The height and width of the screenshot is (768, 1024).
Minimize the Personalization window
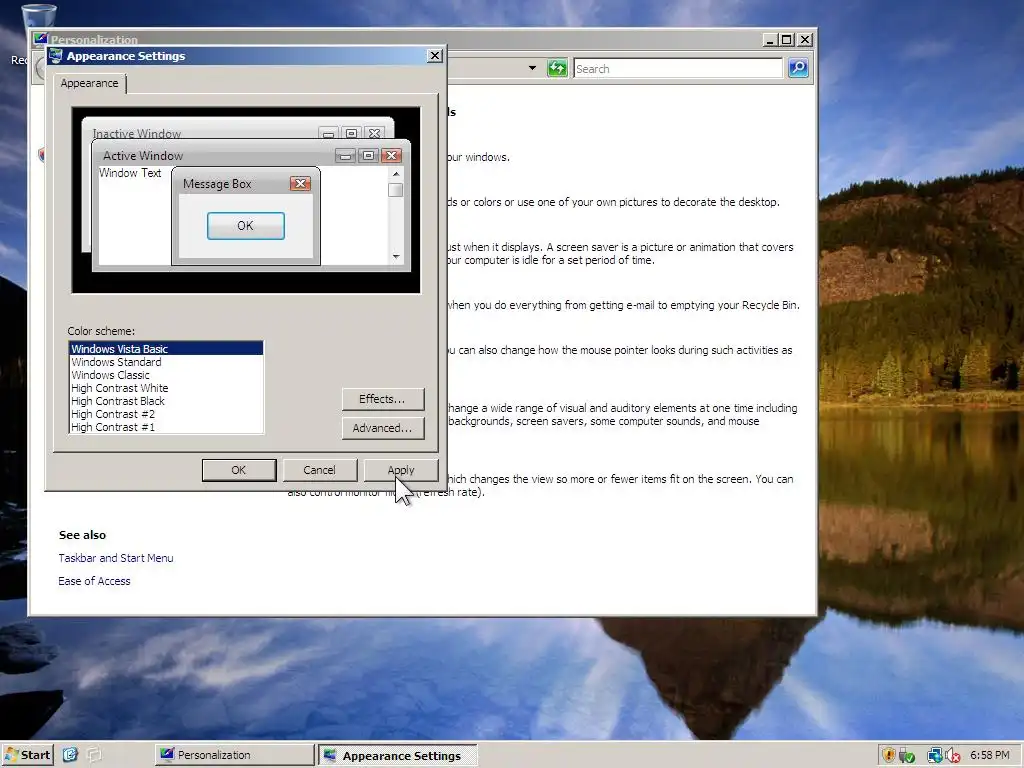pos(770,40)
